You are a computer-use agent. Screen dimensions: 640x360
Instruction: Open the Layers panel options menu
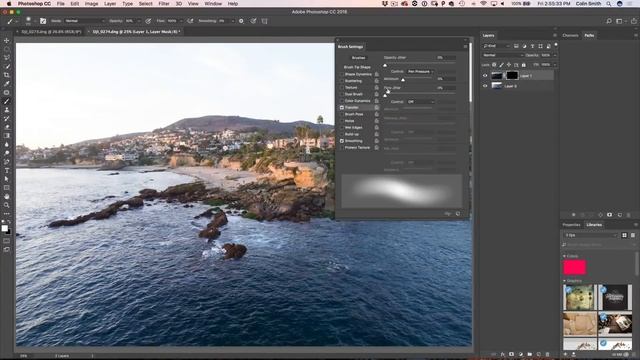point(555,36)
